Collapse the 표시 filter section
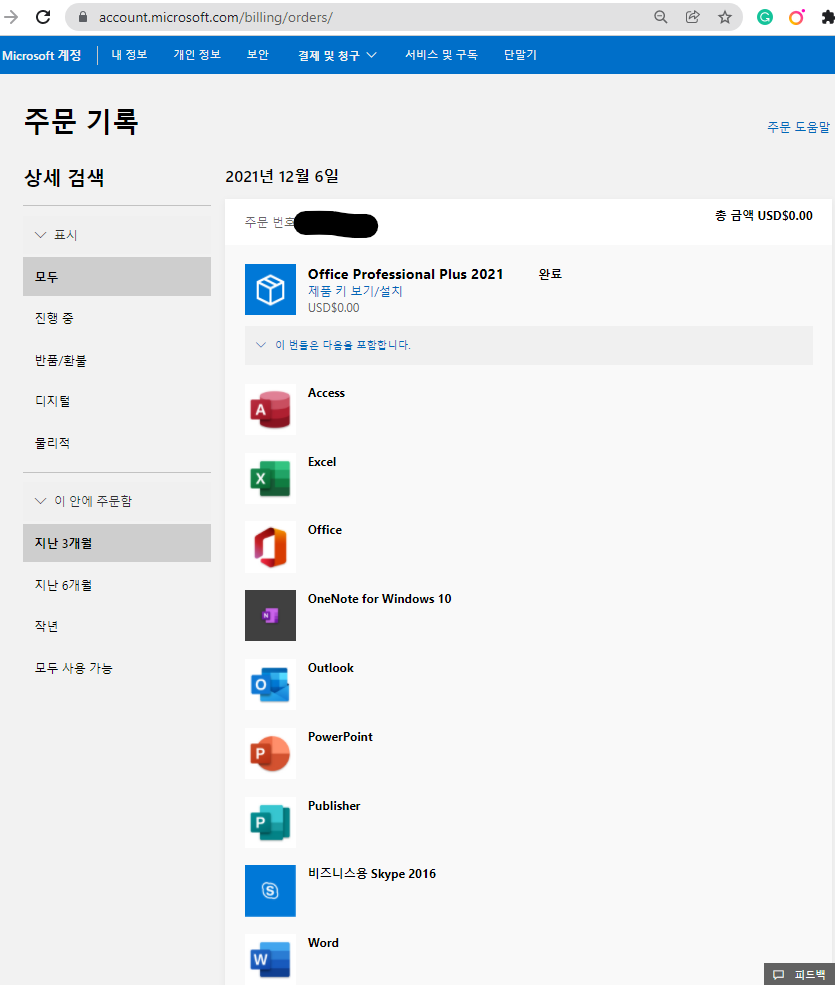835x985 pixels. pos(117,235)
